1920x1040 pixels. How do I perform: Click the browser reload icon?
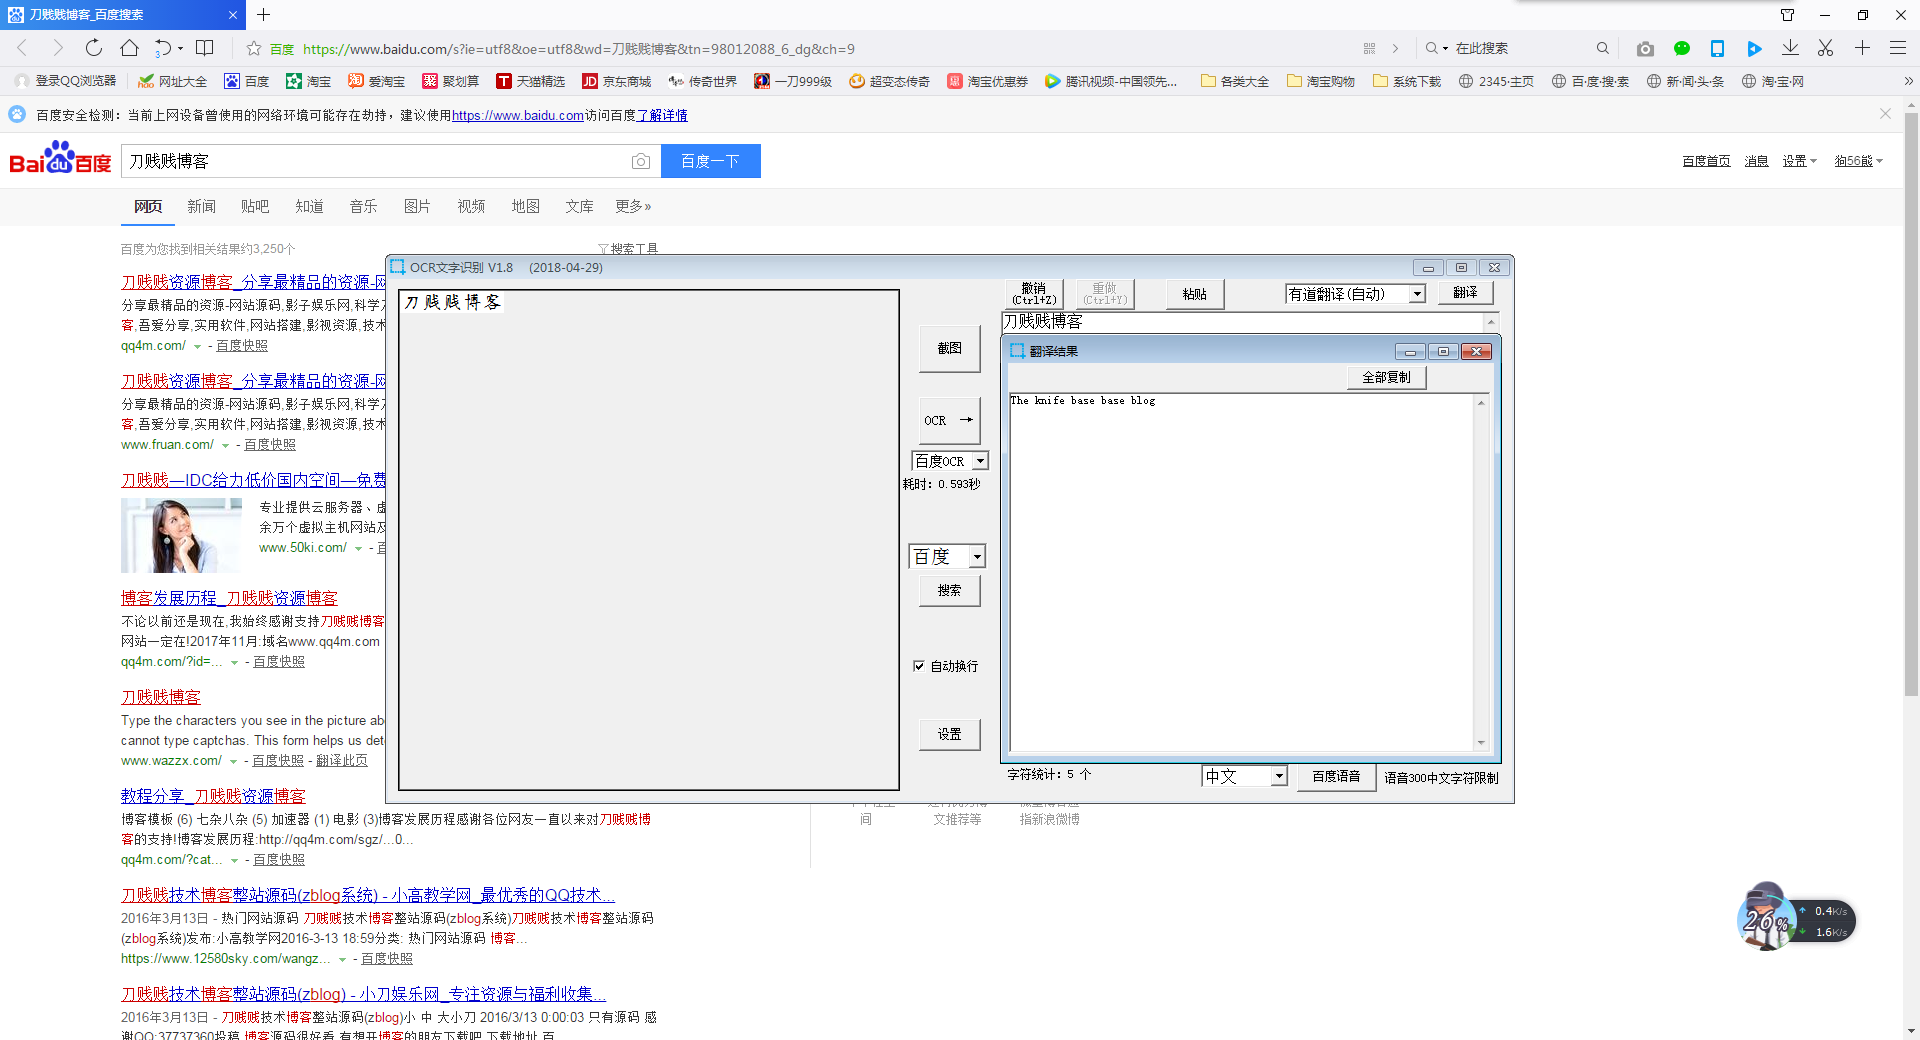[x=93, y=47]
